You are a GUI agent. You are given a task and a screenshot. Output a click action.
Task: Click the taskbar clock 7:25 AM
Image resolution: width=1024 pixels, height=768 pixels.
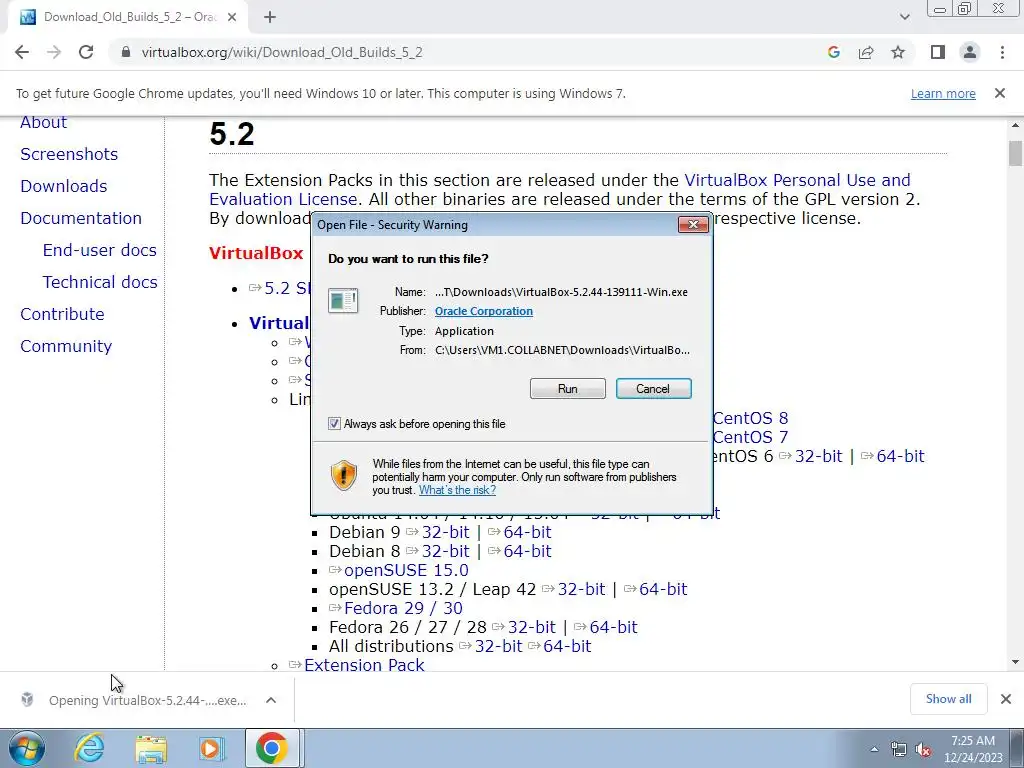[973, 749]
